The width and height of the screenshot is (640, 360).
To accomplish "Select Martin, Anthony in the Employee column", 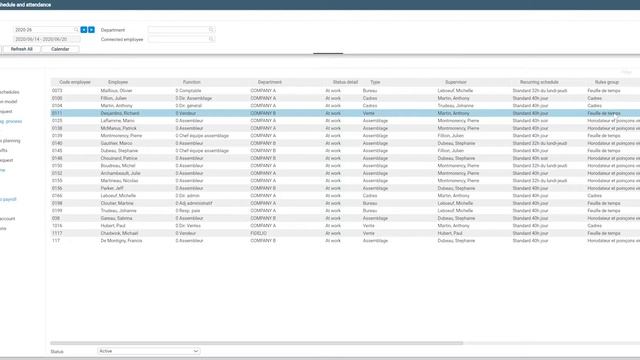I will [x=116, y=106].
